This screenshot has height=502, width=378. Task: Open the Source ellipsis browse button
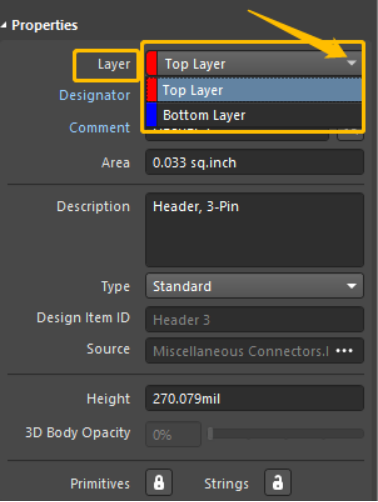344,351
